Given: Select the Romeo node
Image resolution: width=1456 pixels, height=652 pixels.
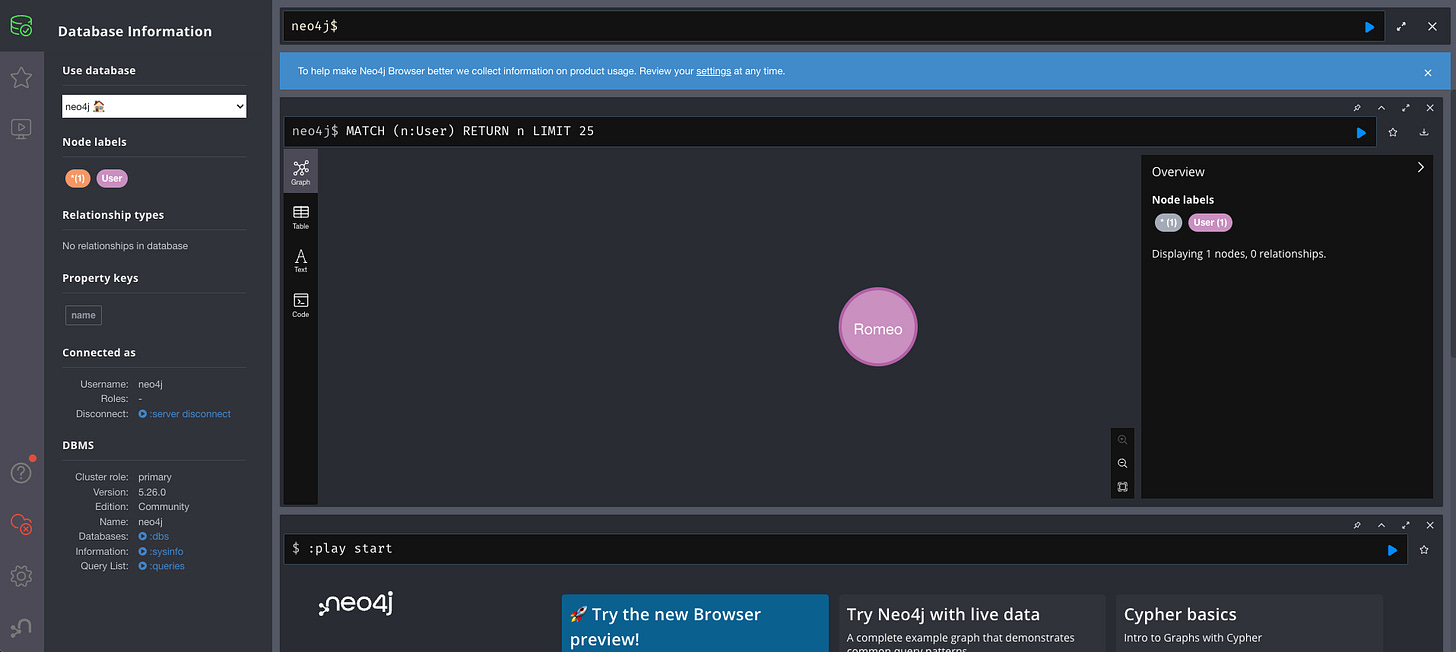Looking at the screenshot, I should [x=878, y=328].
